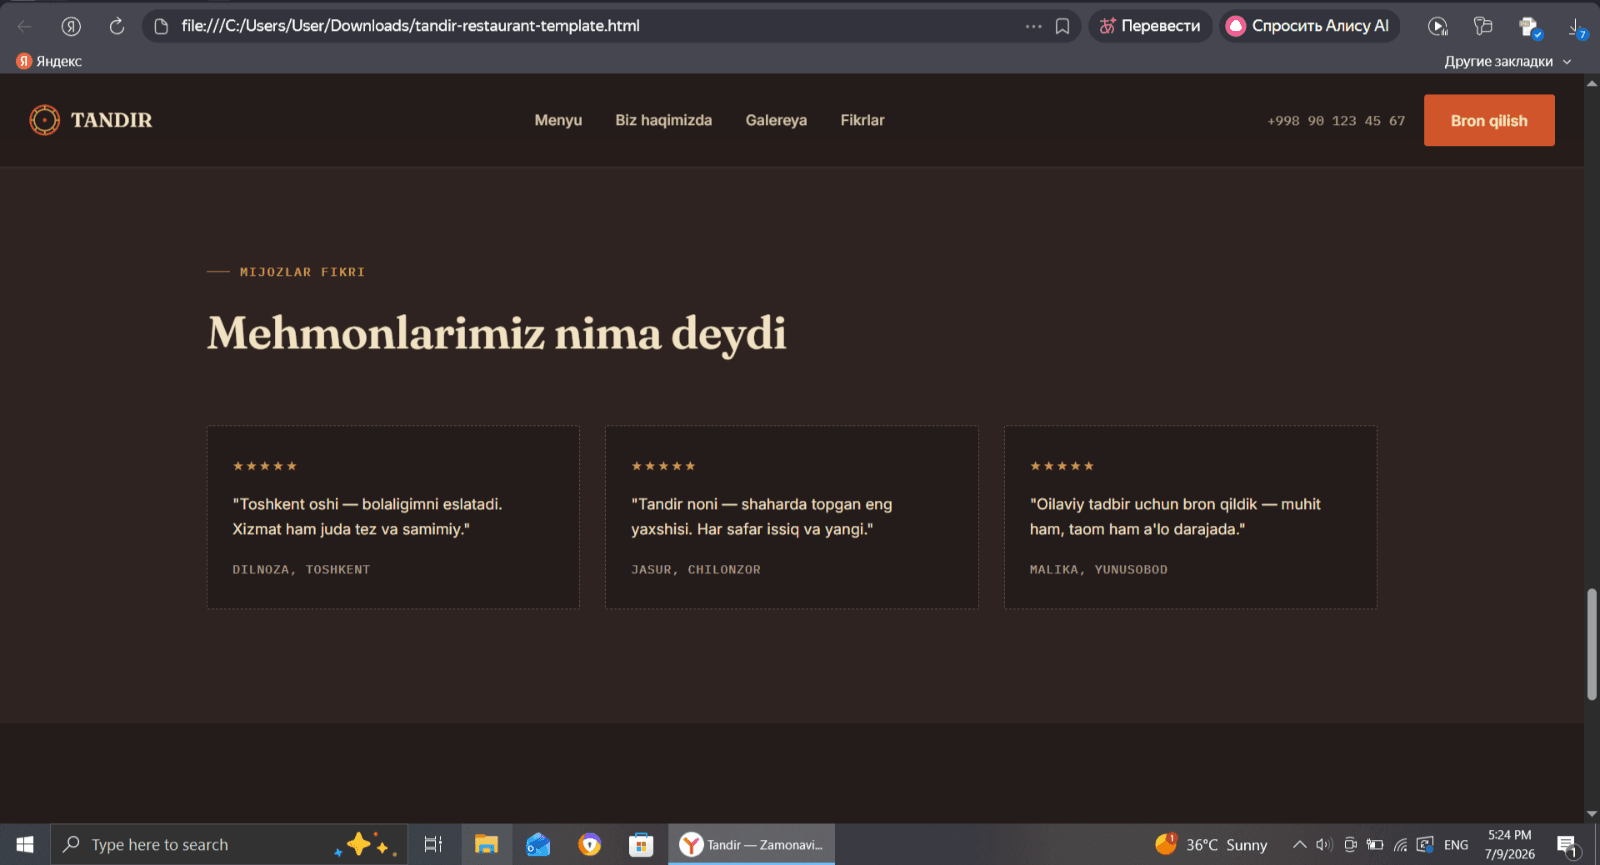Open the three-dots menu in address bar
Viewport: 1600px width, 865px height.
point(1033,26)
